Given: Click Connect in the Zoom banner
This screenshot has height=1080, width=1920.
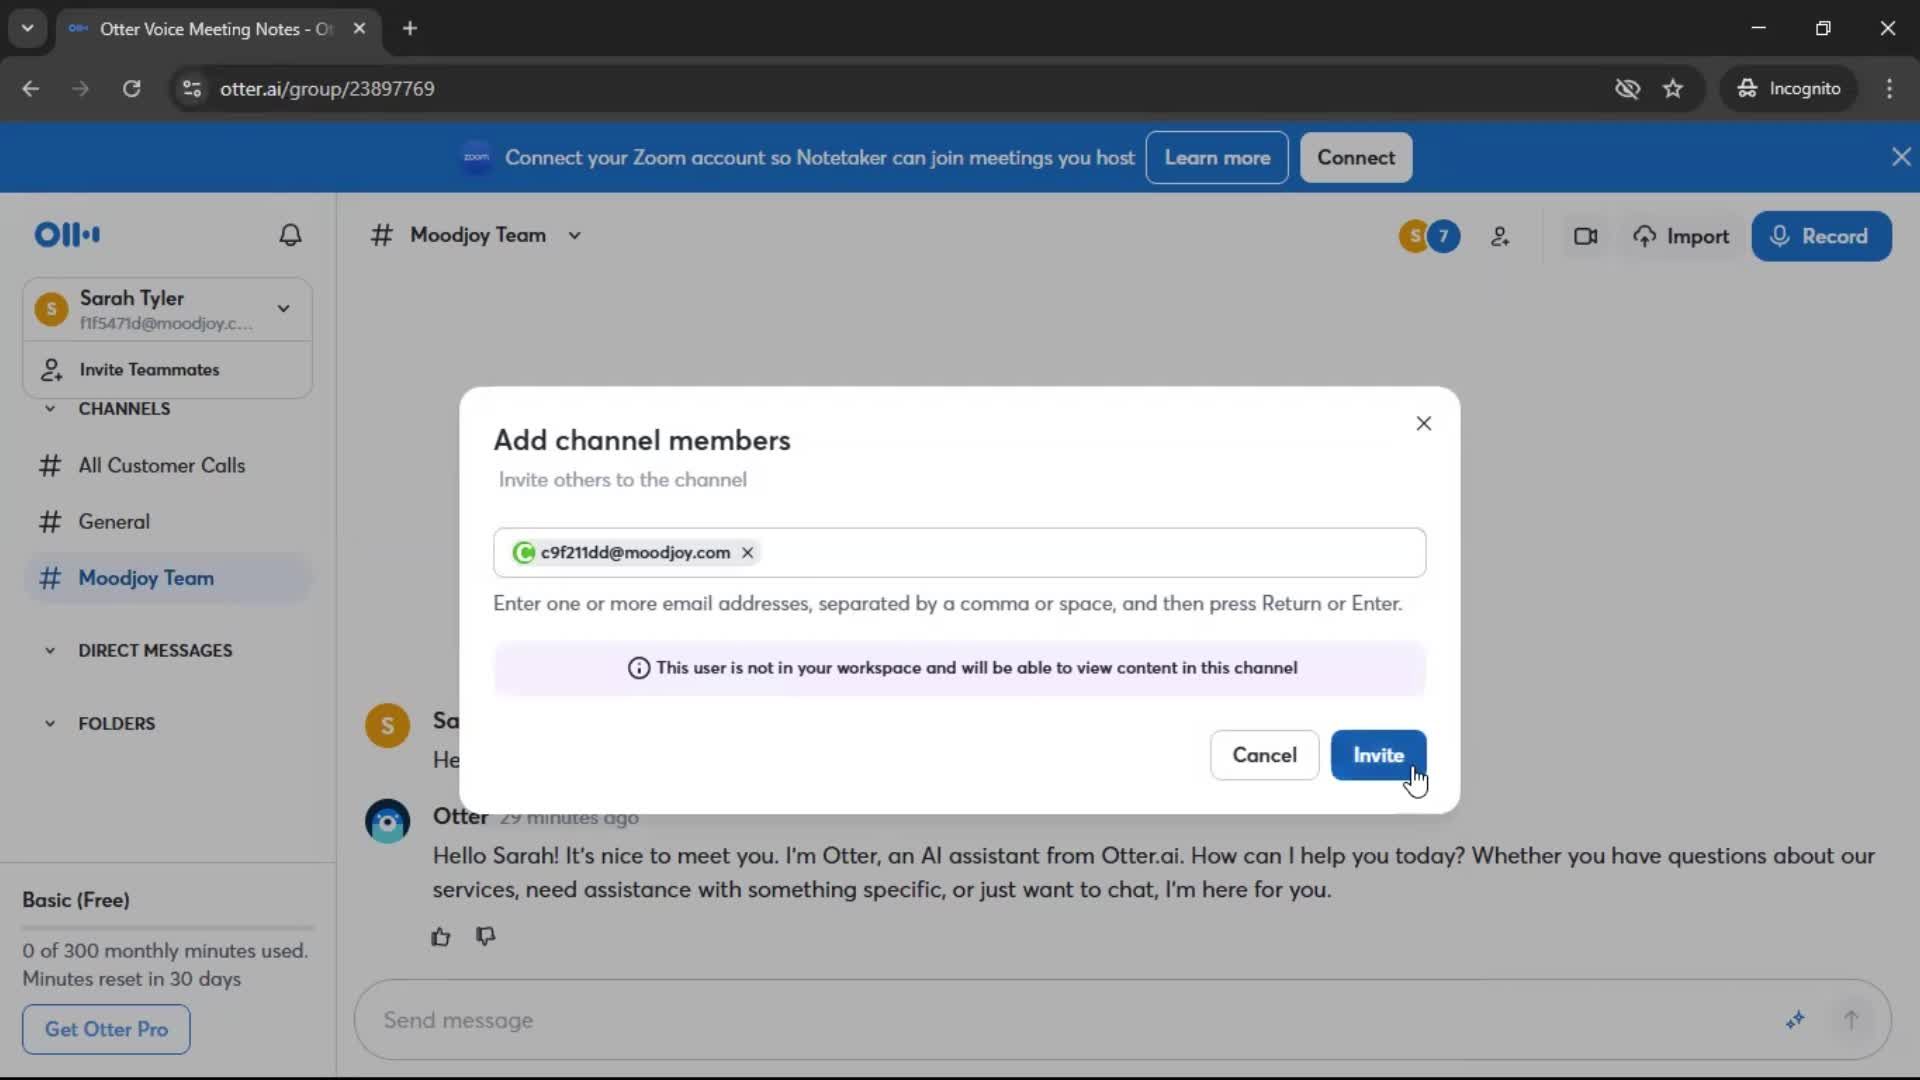Looking at the screenshot, I should click(1355, 158).
